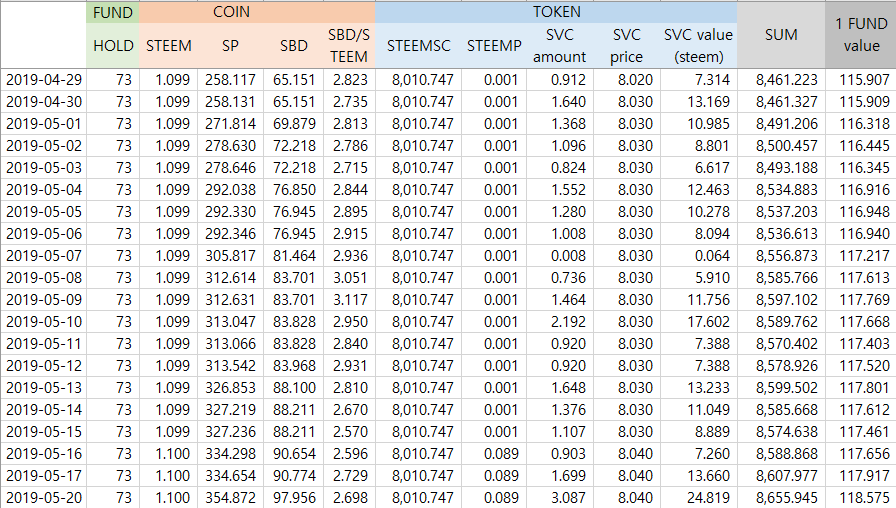Viewport: 896px width, 508px height.
Task: Click the date cell 2019-05-08
Action: 43,277
